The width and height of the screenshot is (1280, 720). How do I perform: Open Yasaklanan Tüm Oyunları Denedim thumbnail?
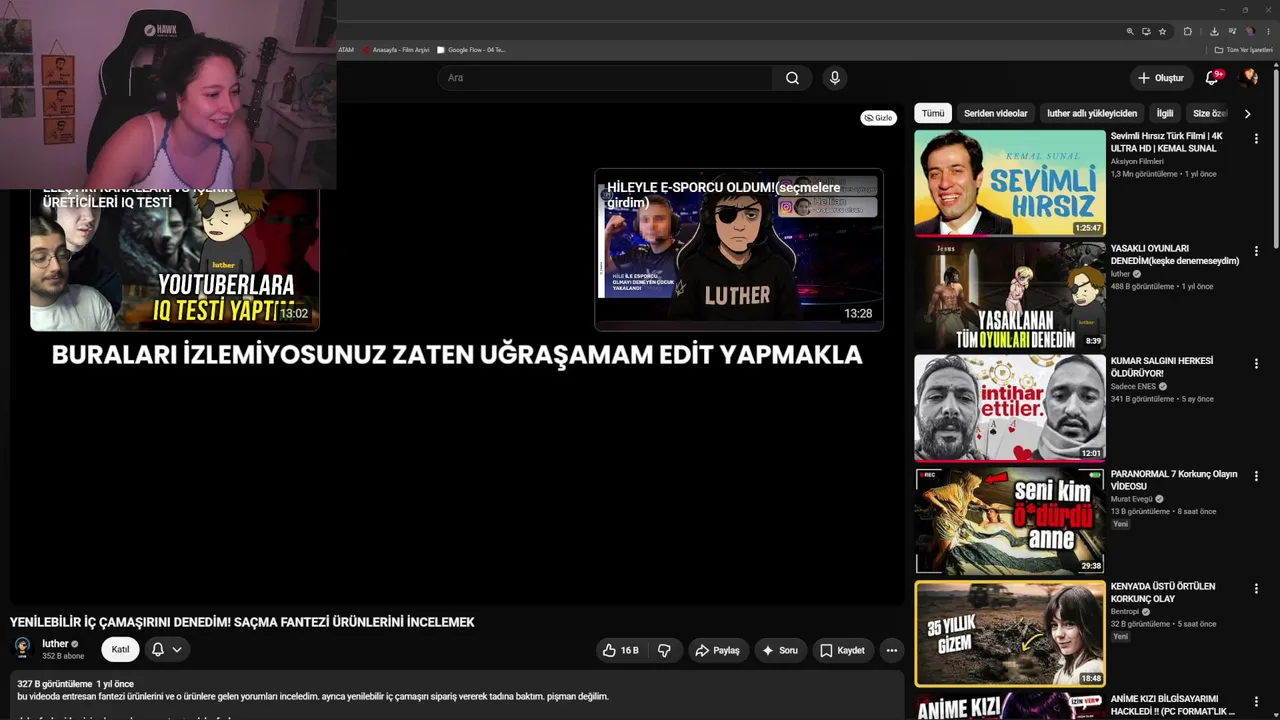pyautogui.click(x=1010, y=295)
